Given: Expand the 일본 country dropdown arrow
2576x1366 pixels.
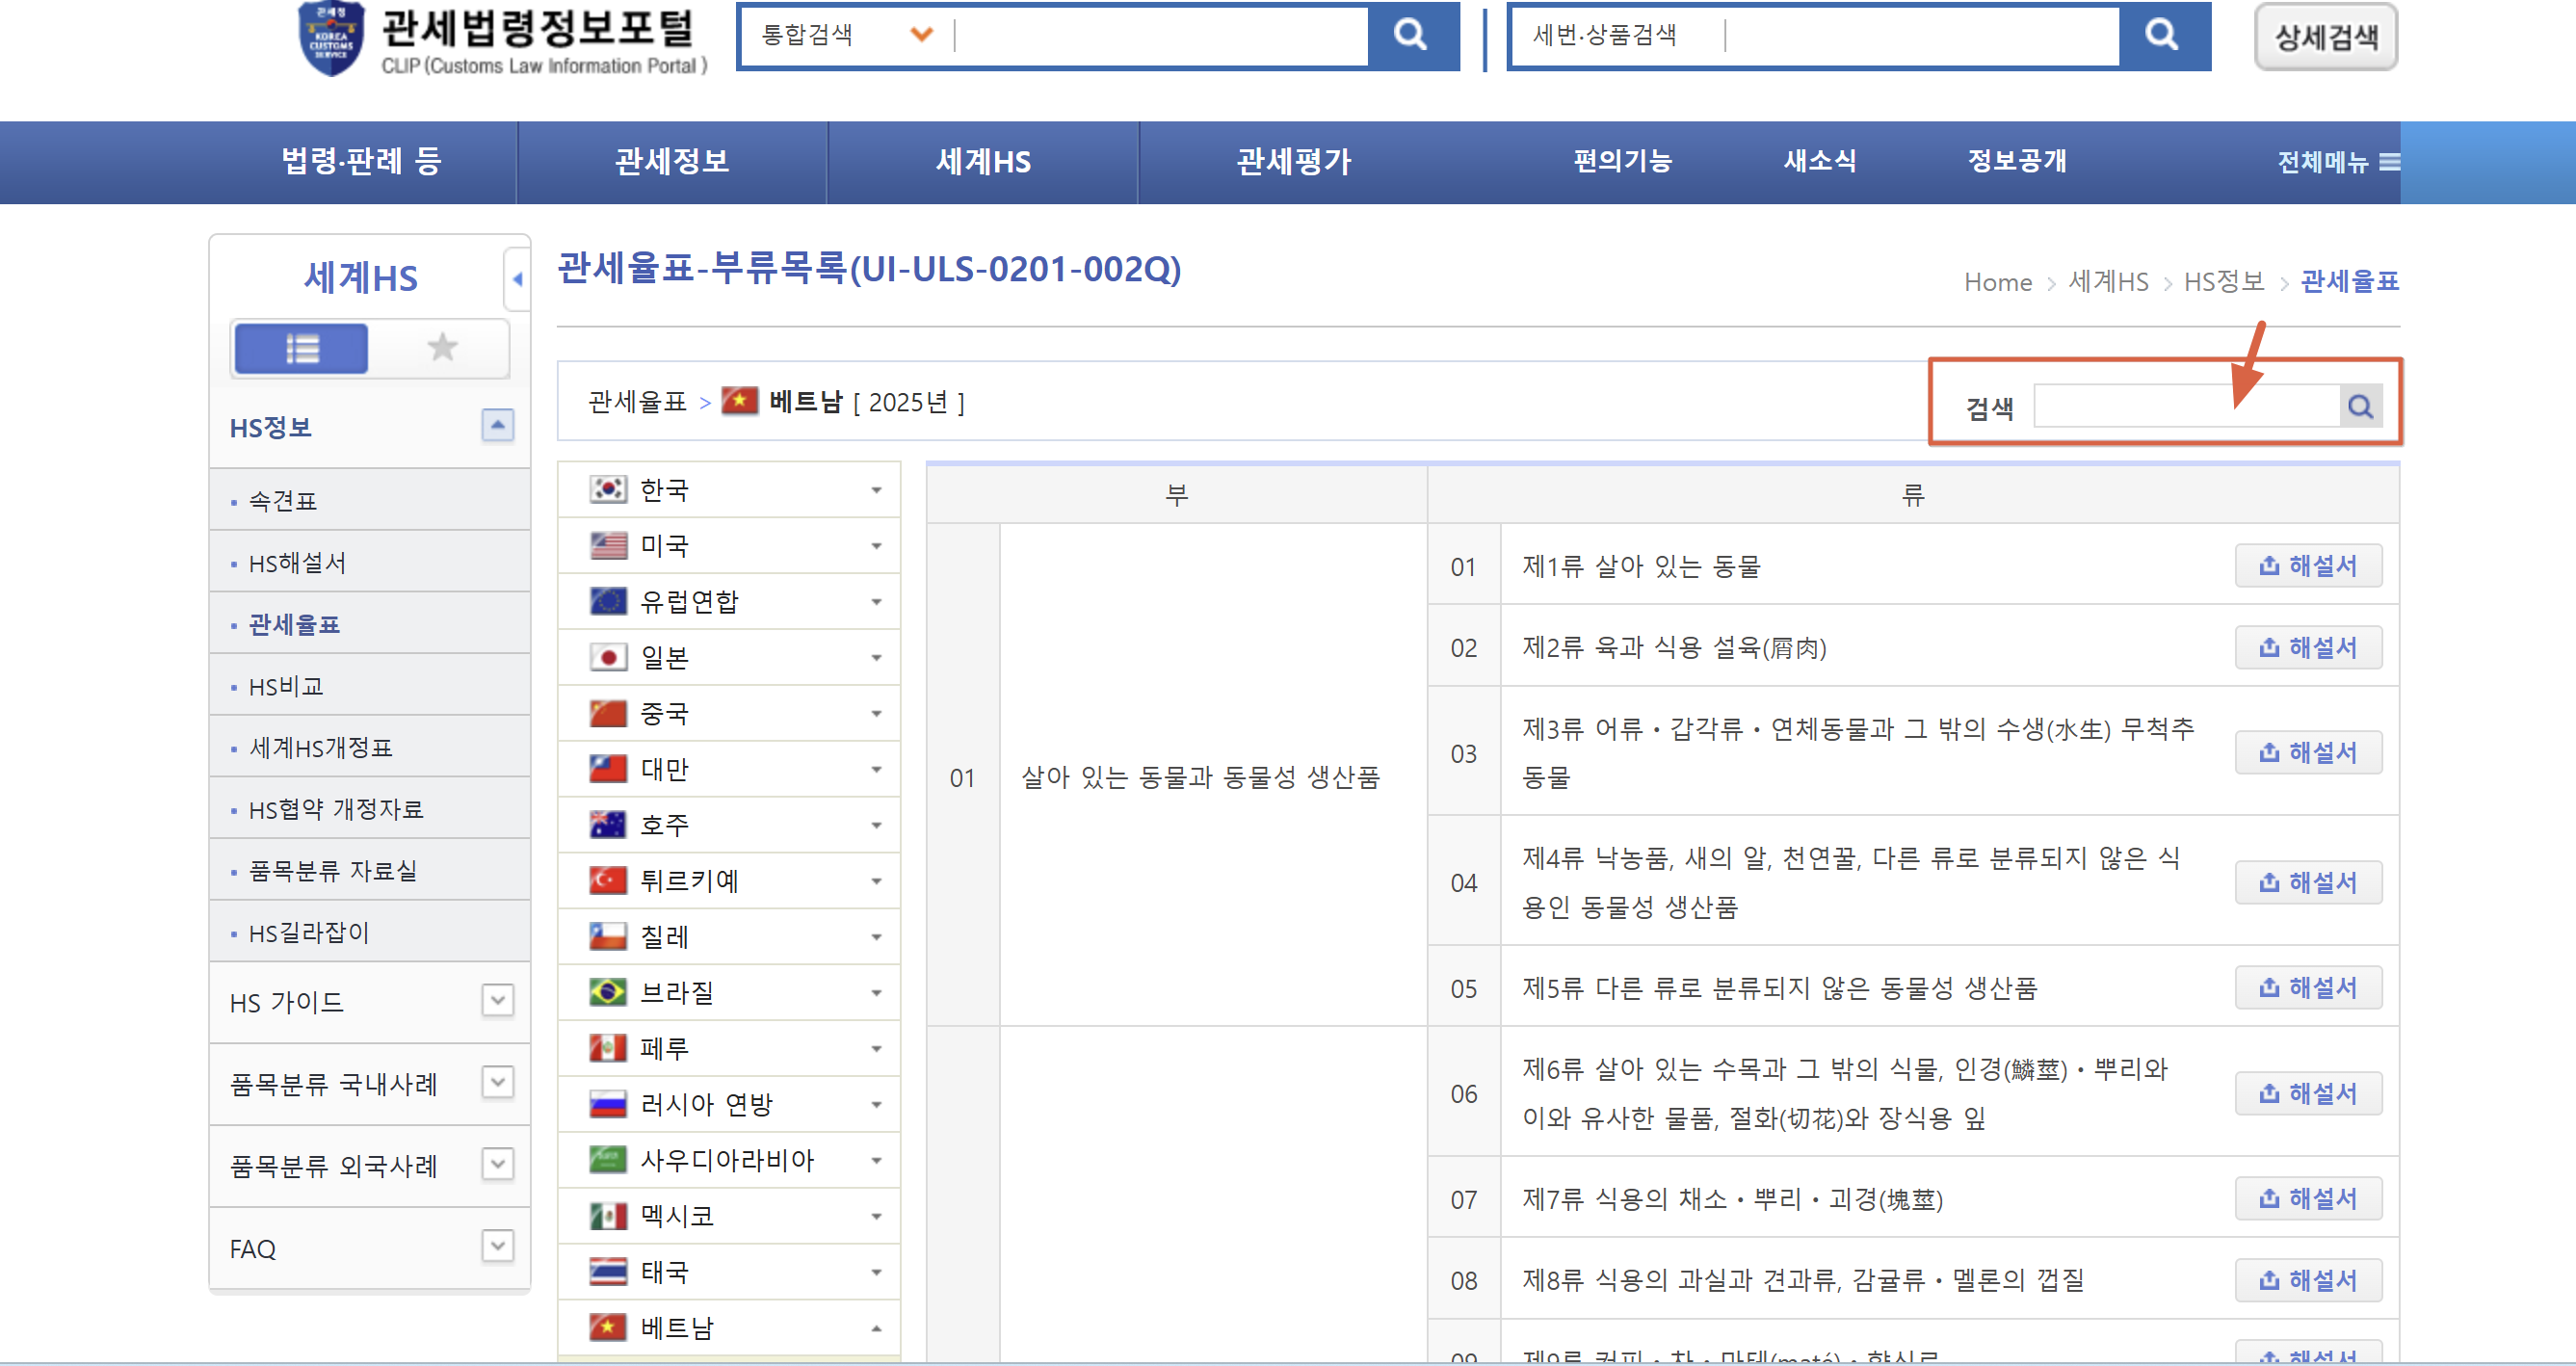Looking at the screenshot, I should coord(876,658).
